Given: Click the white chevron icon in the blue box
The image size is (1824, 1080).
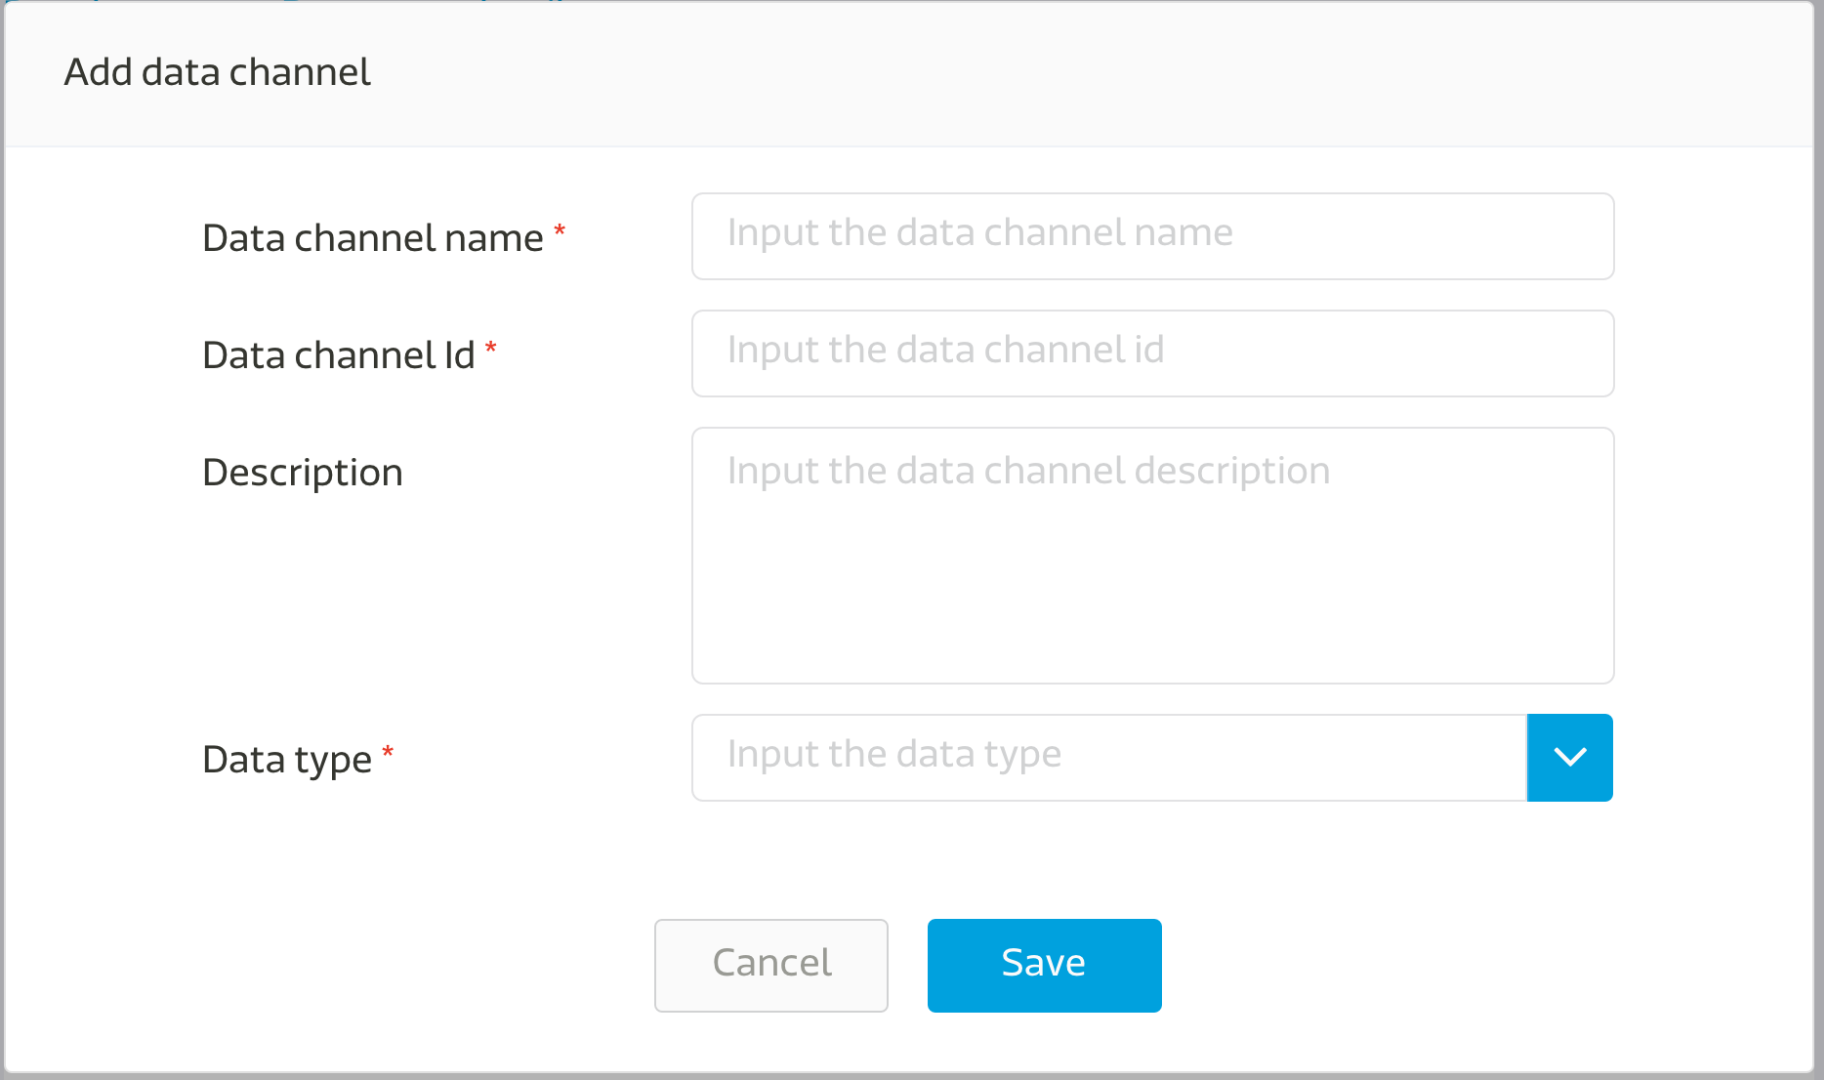Looking at the screenshot, I should (x=1570, y=757).
